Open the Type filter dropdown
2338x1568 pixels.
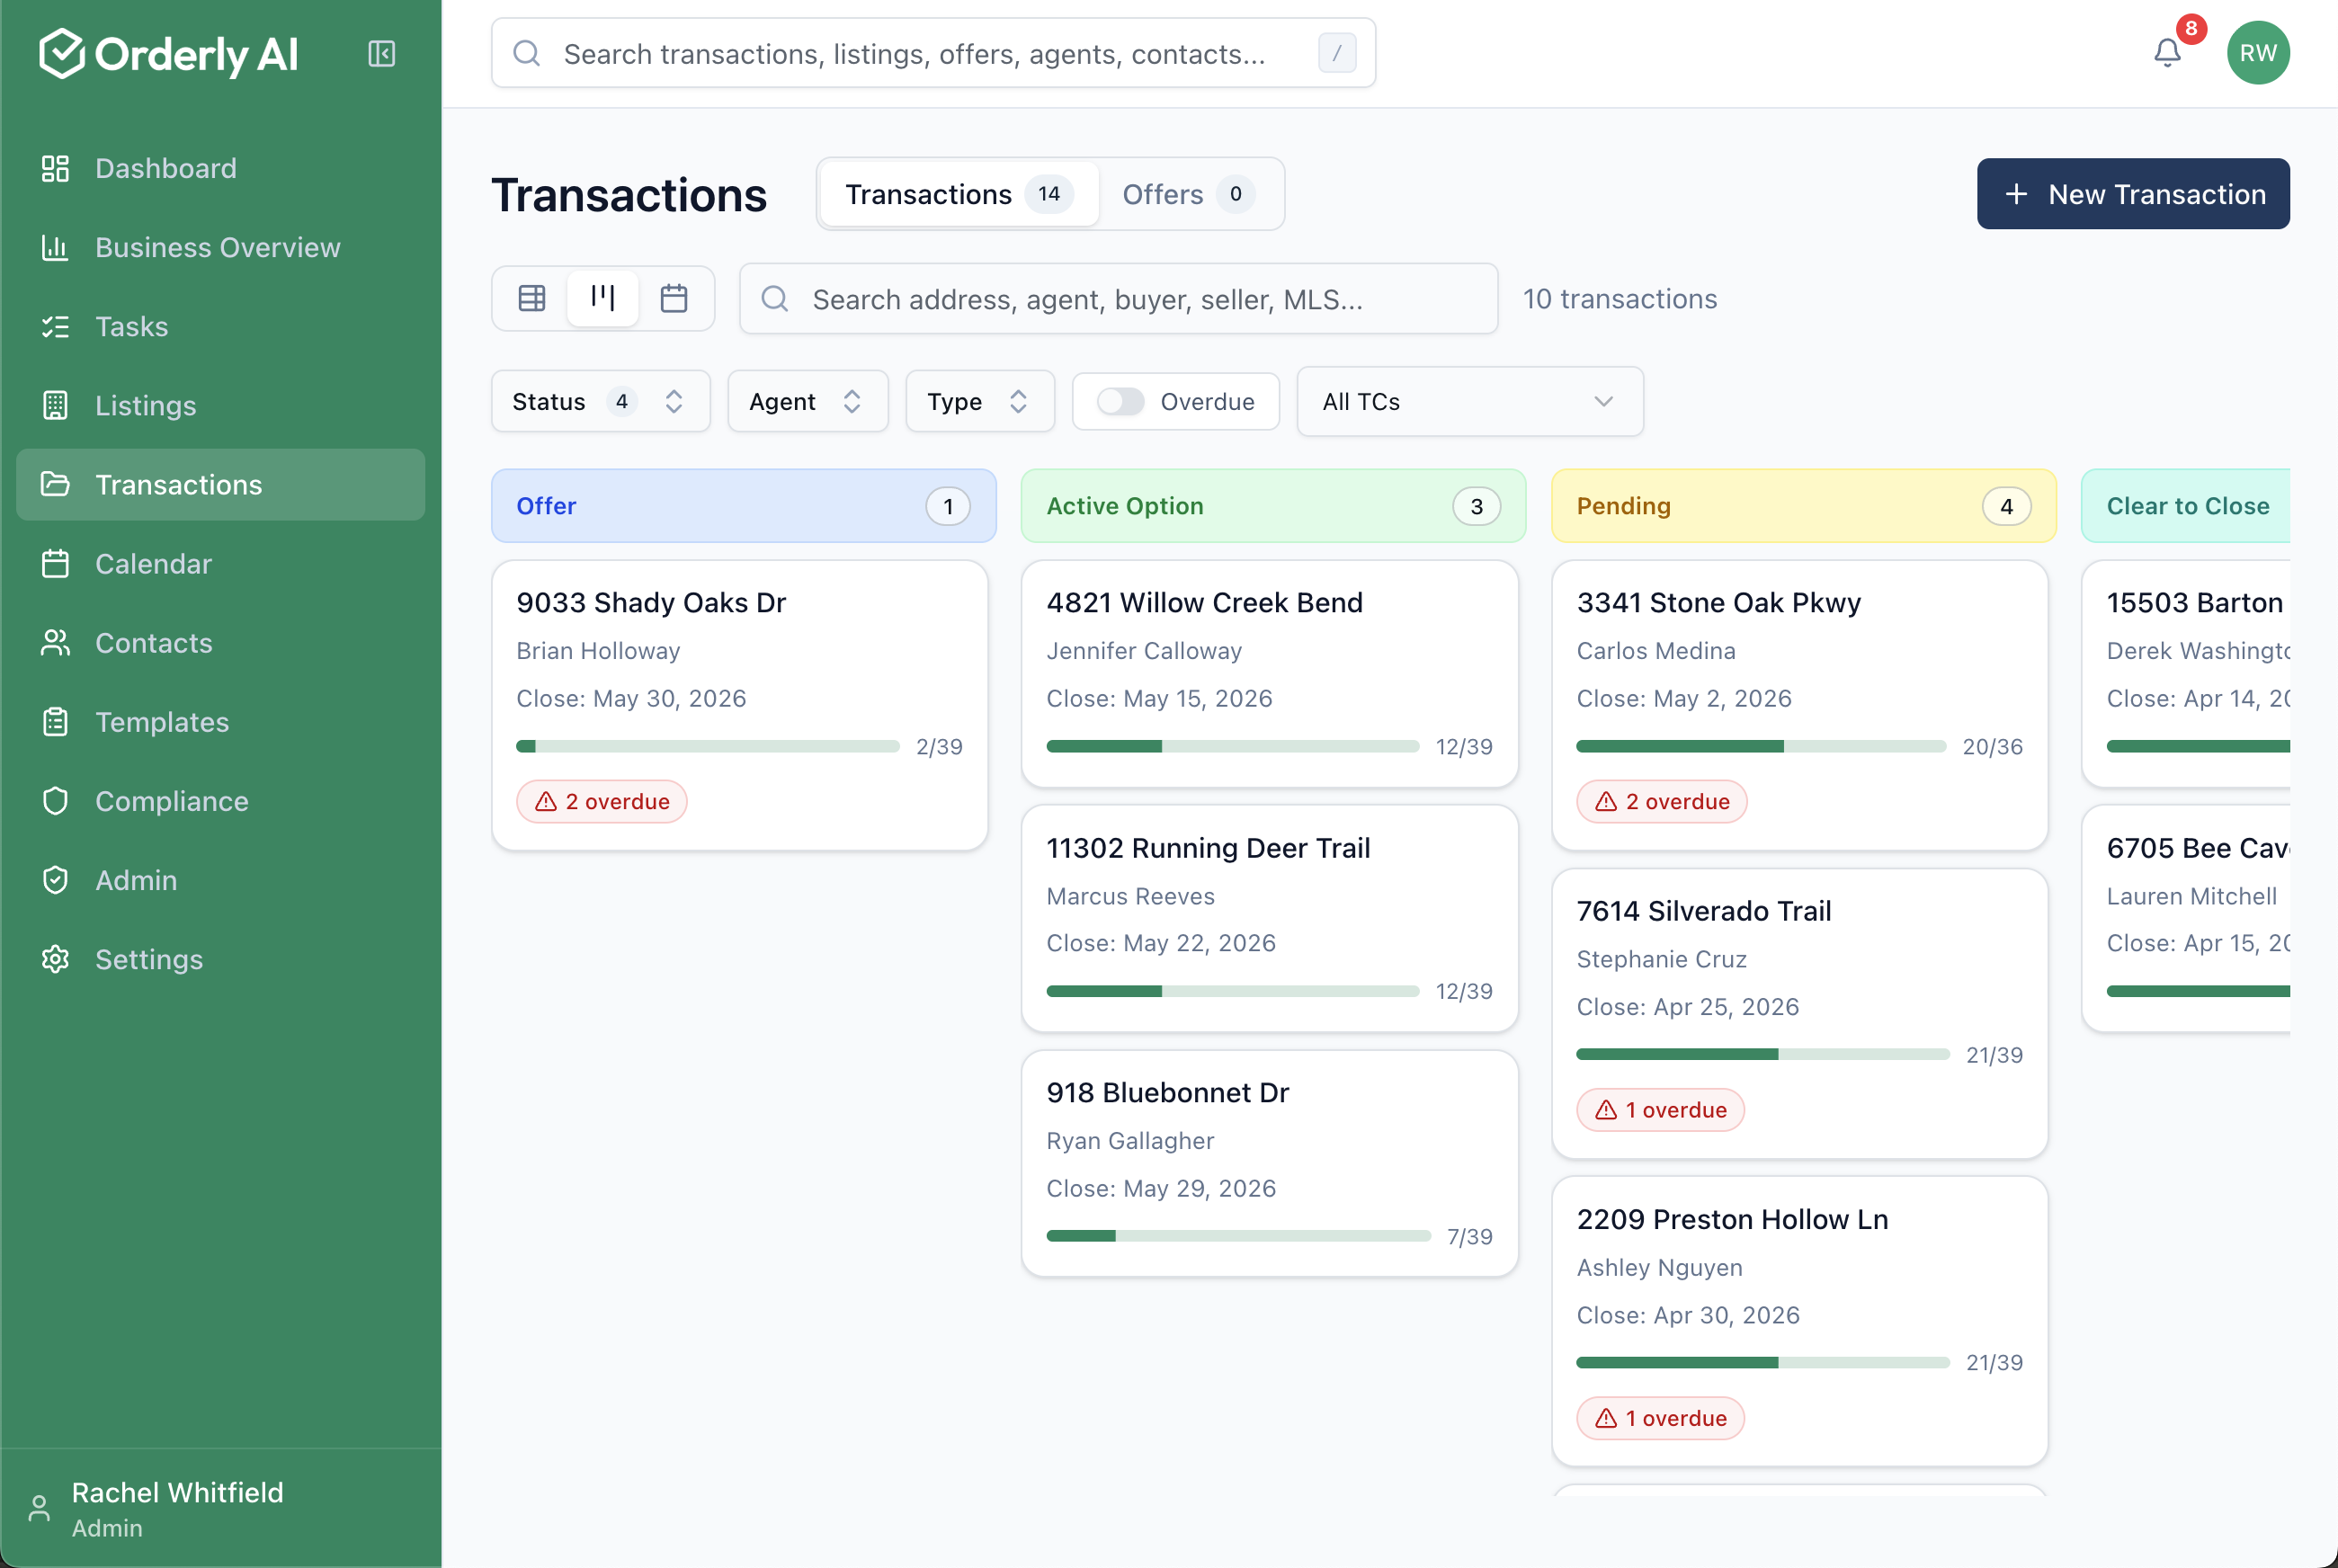[979, 401]
